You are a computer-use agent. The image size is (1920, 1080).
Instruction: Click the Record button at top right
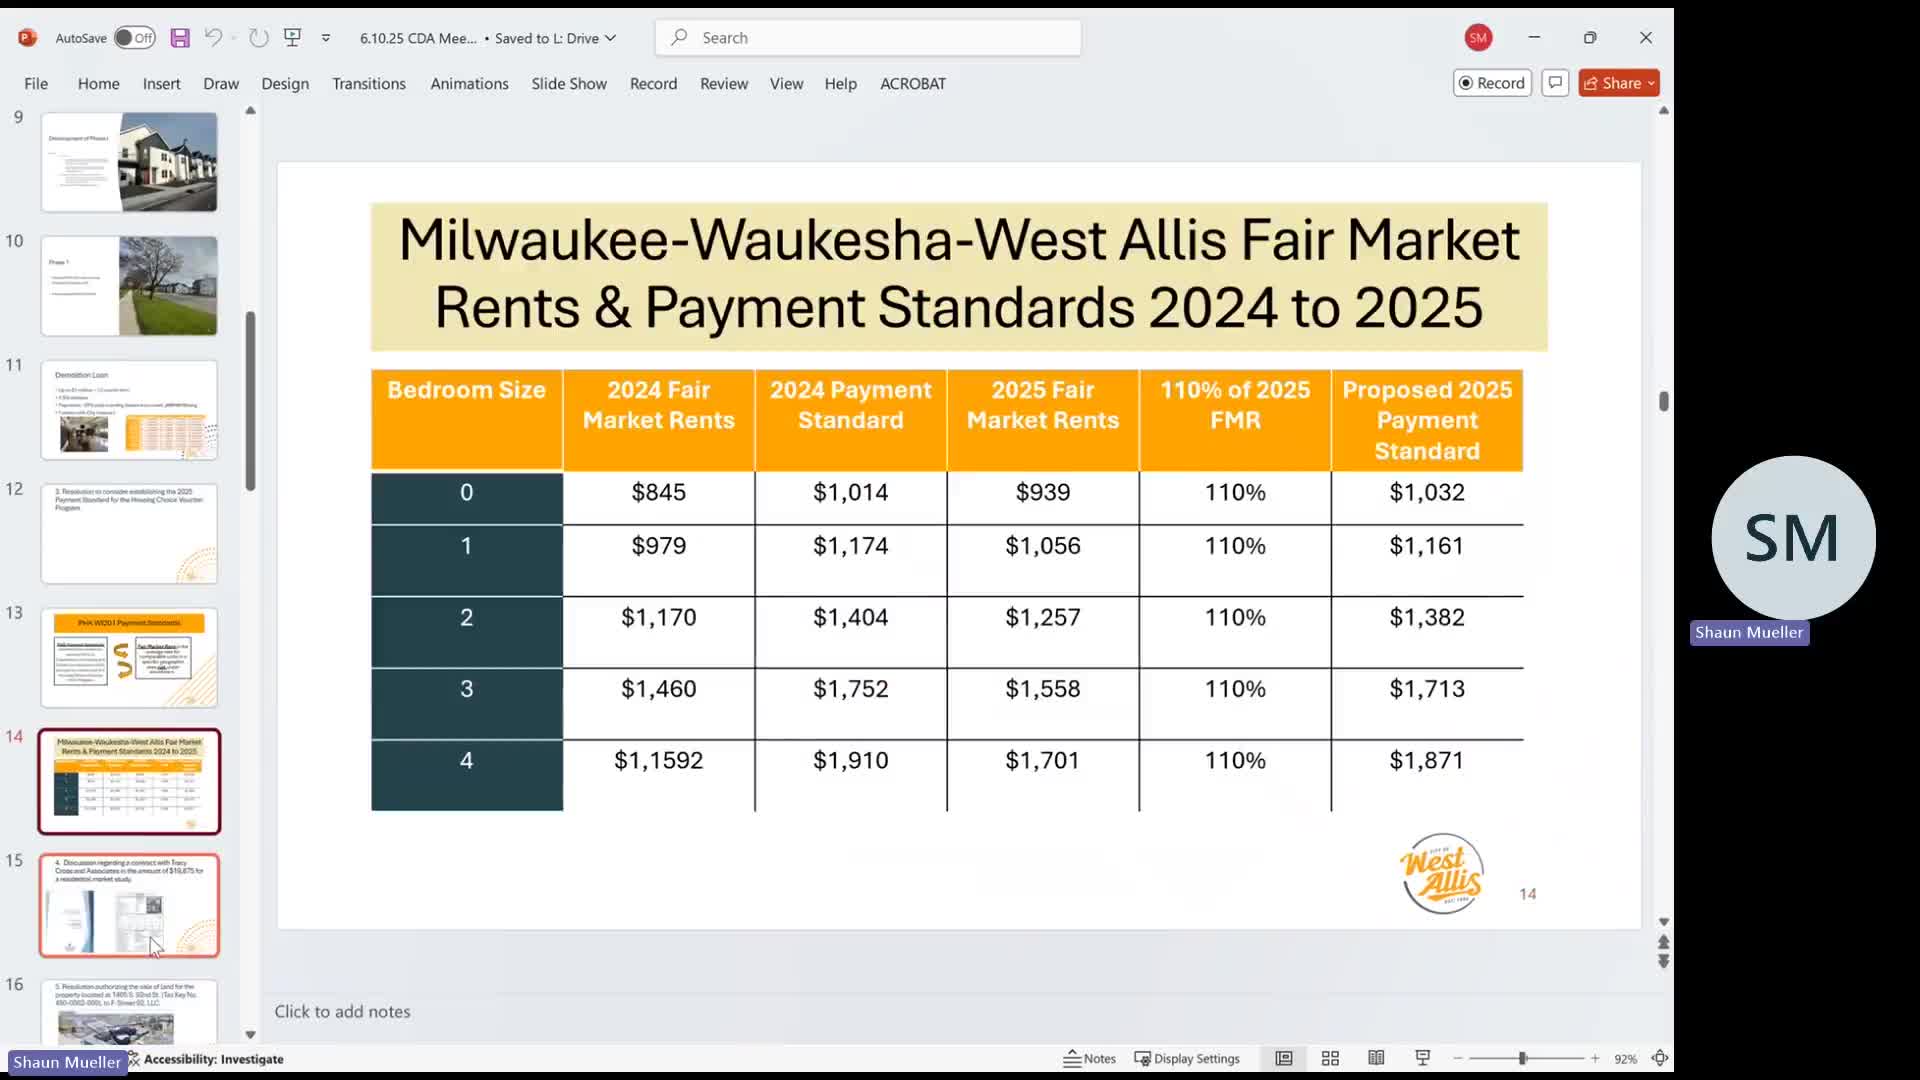click(1492, 83)
